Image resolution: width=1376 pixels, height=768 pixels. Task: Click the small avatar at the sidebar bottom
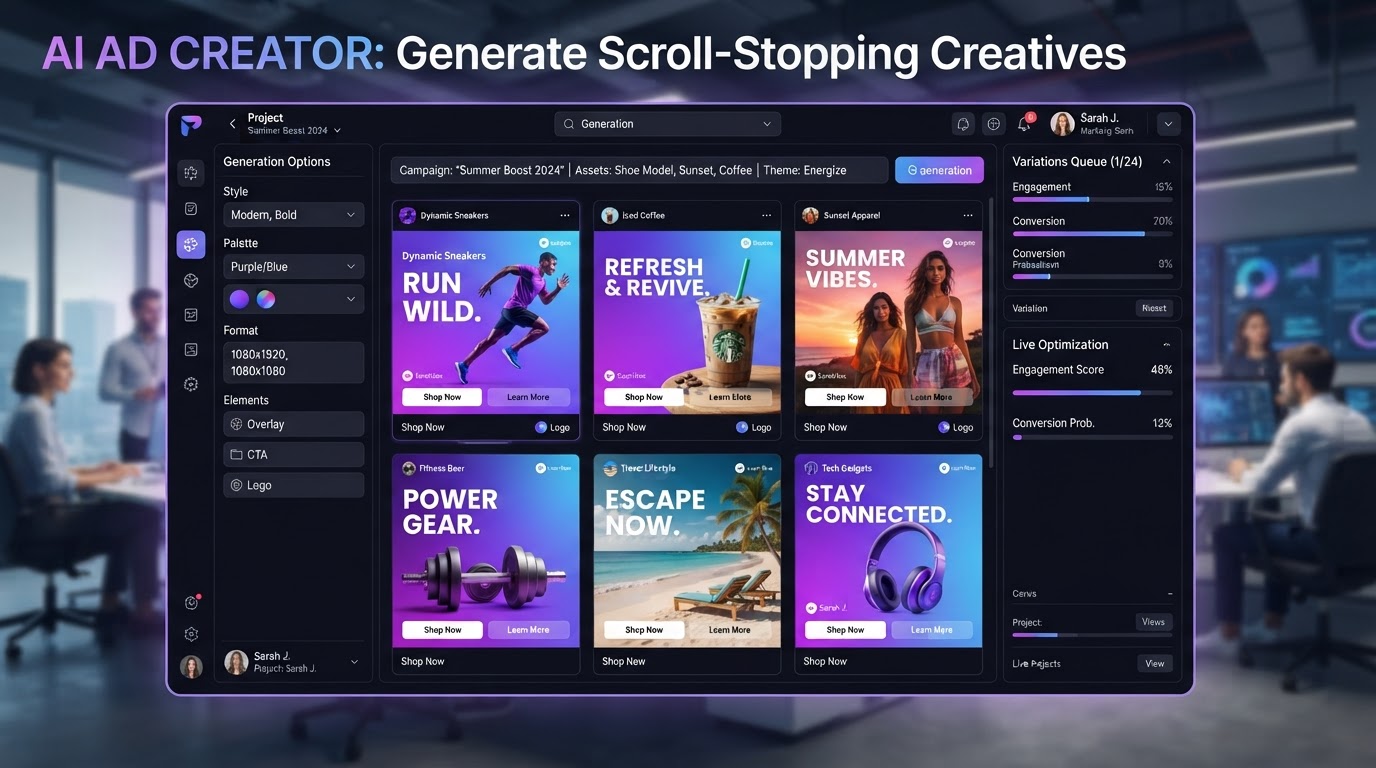pos(191,666)
